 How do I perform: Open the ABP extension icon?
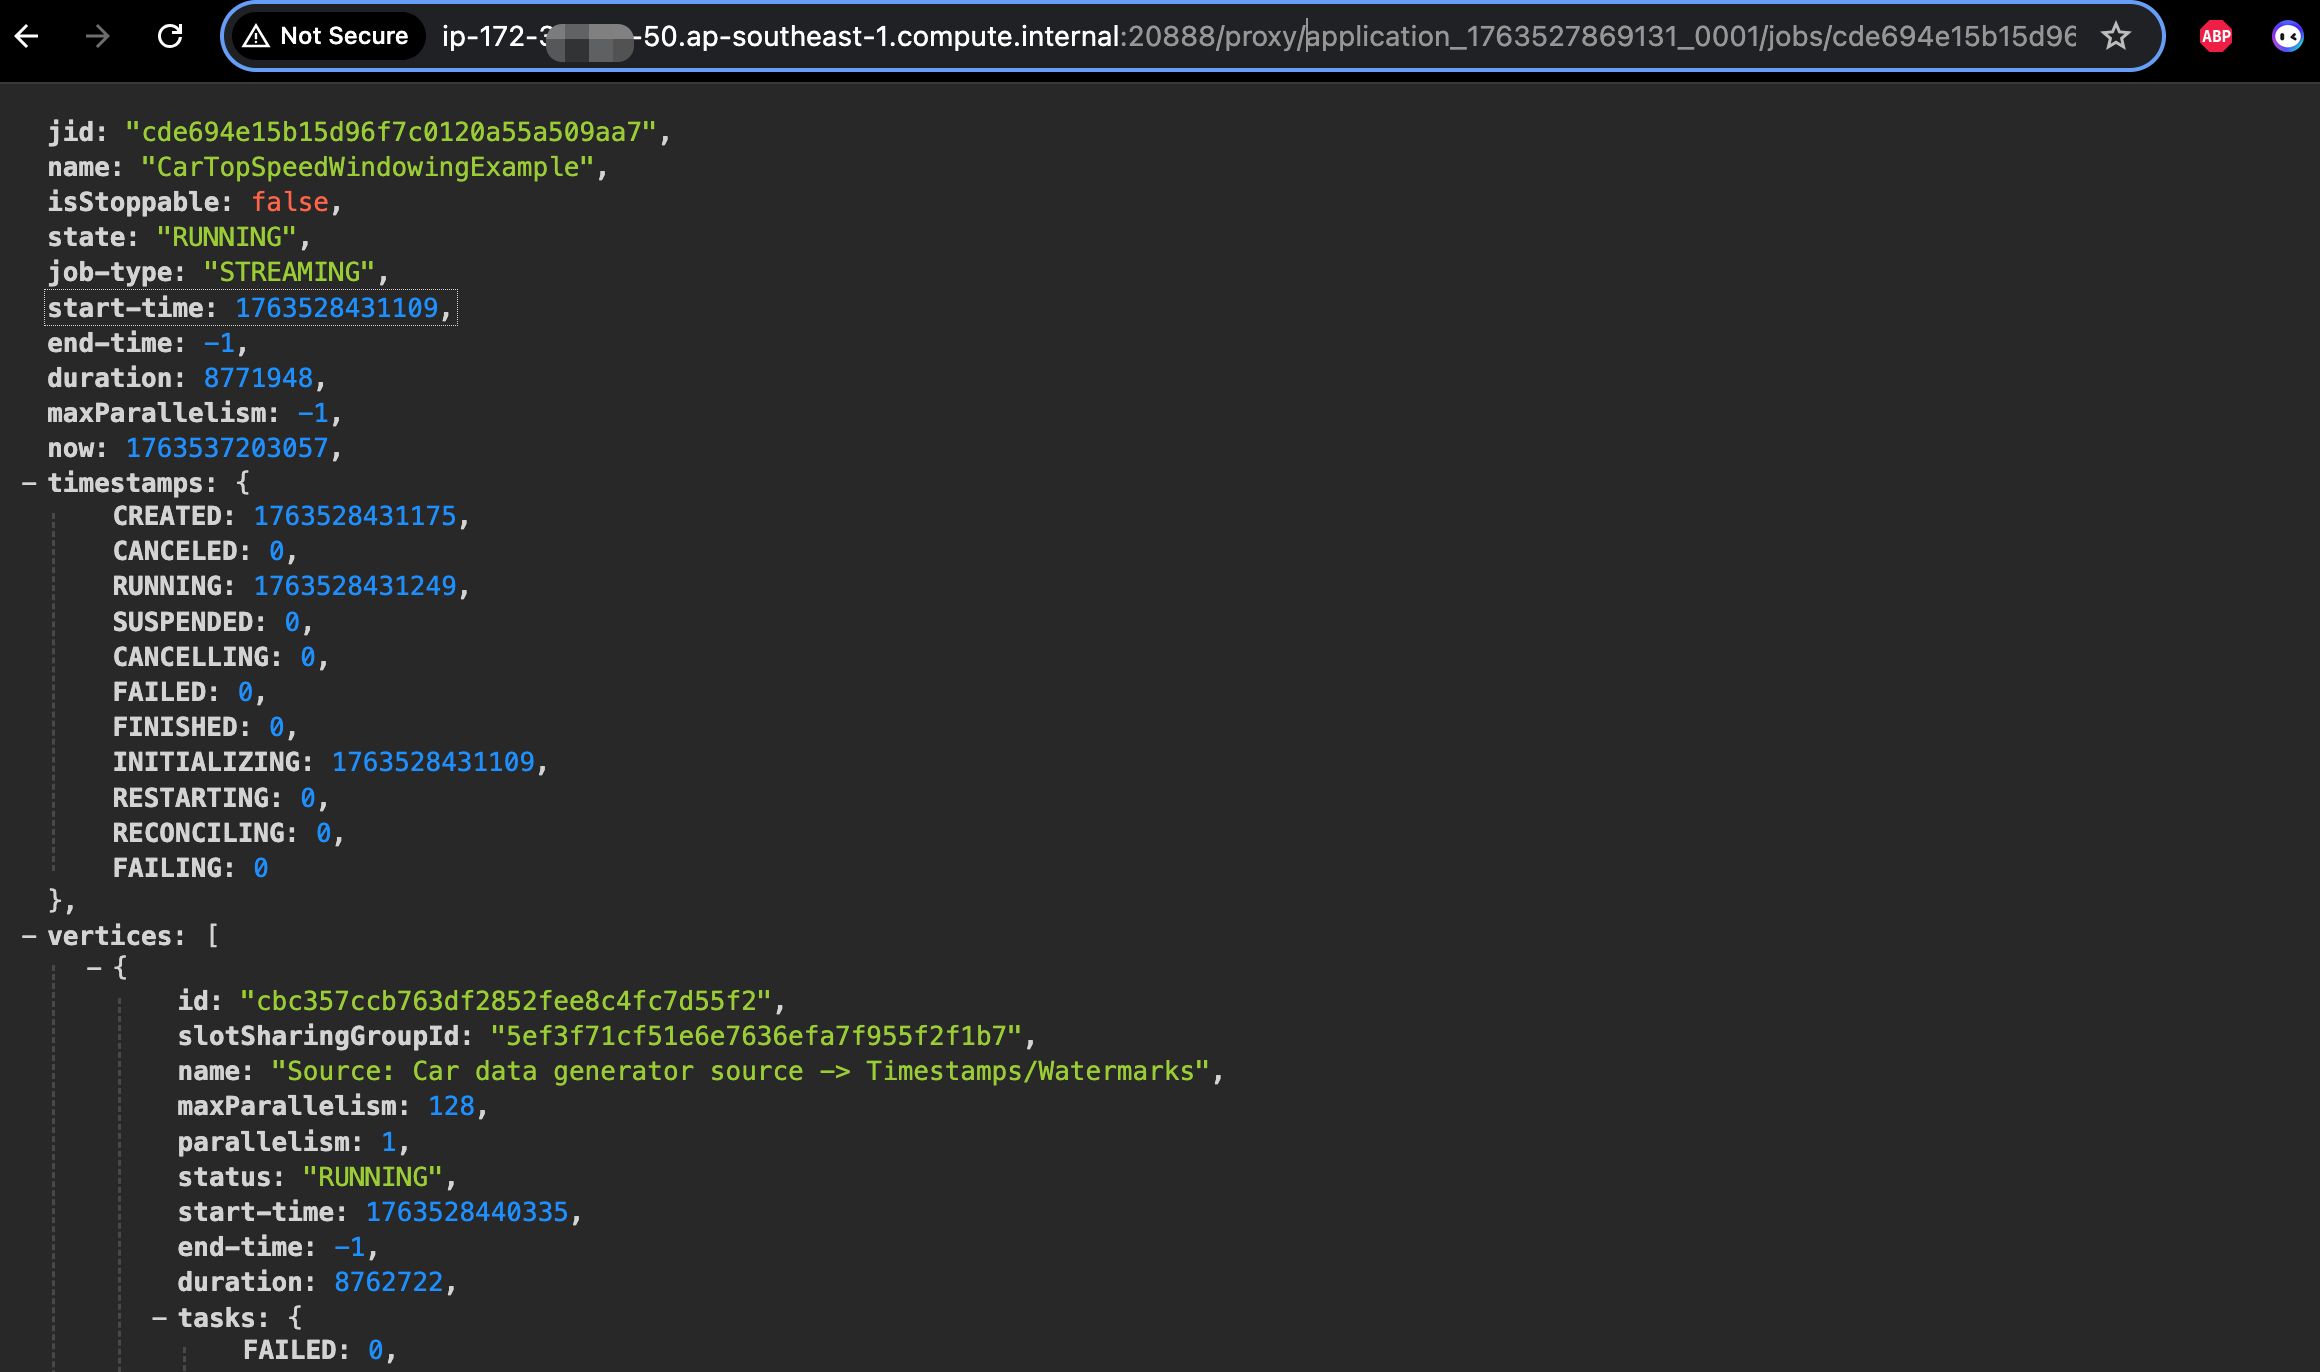[2216, 37]
